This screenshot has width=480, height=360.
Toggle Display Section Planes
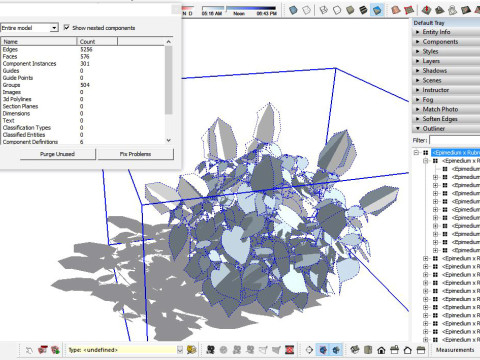click(x=323, y=350)
